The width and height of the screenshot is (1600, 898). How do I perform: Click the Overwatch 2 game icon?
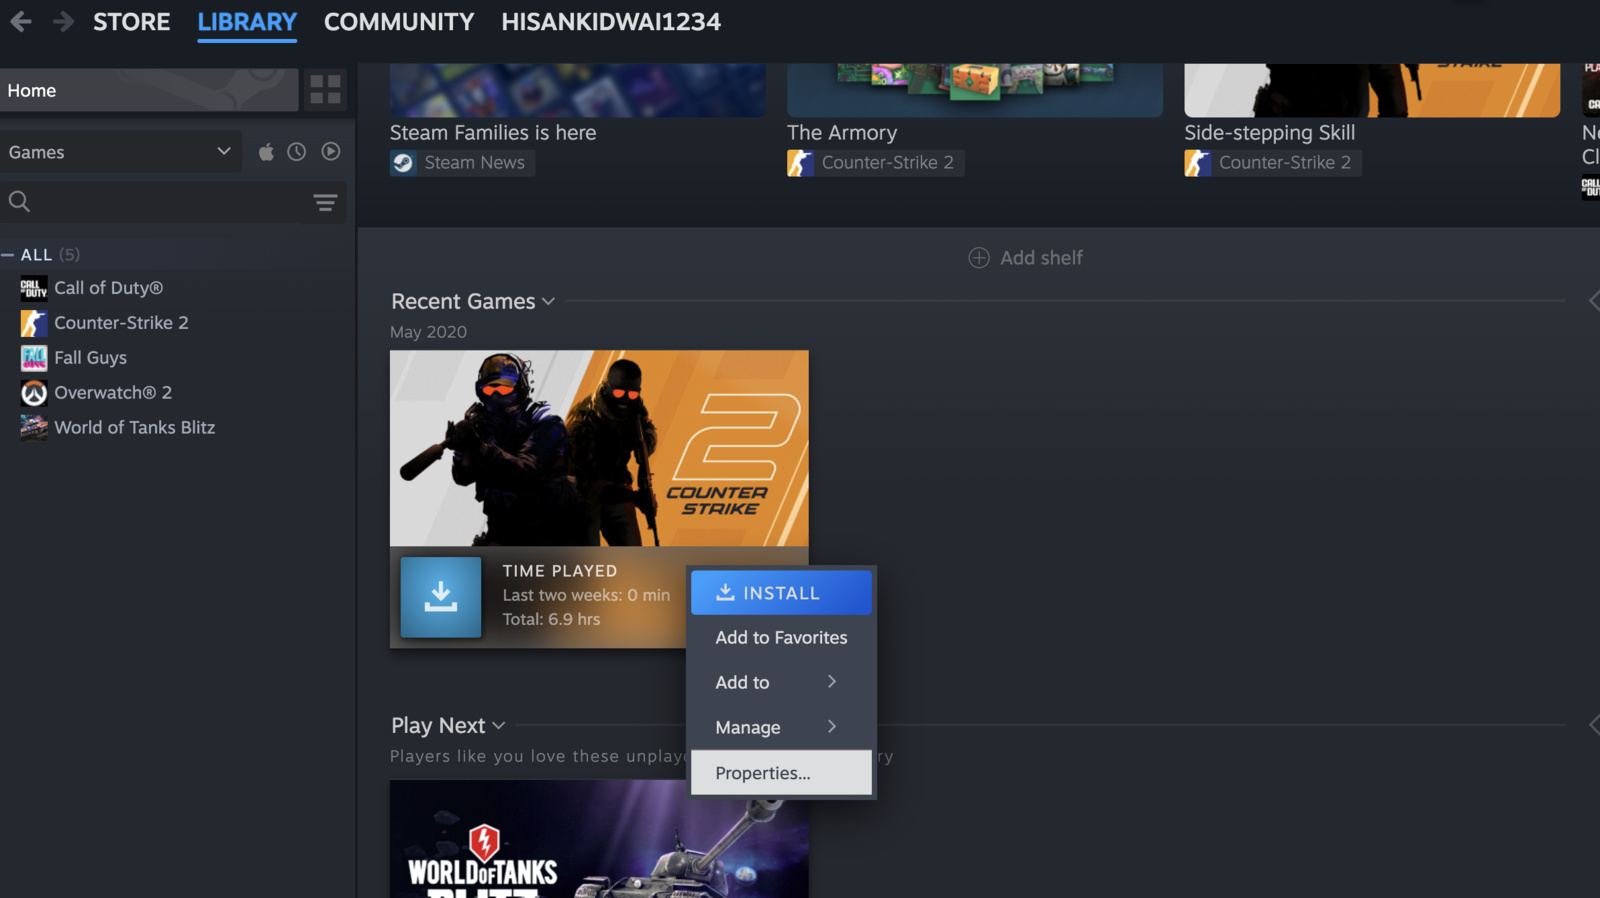point(34,393)
